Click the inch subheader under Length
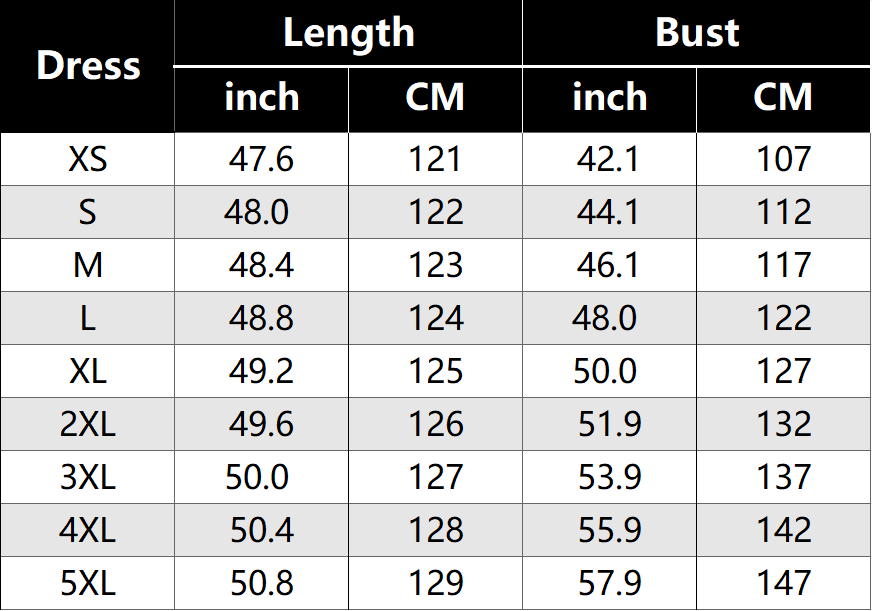Viewport: 872px width, 611px height. point(262,98)
